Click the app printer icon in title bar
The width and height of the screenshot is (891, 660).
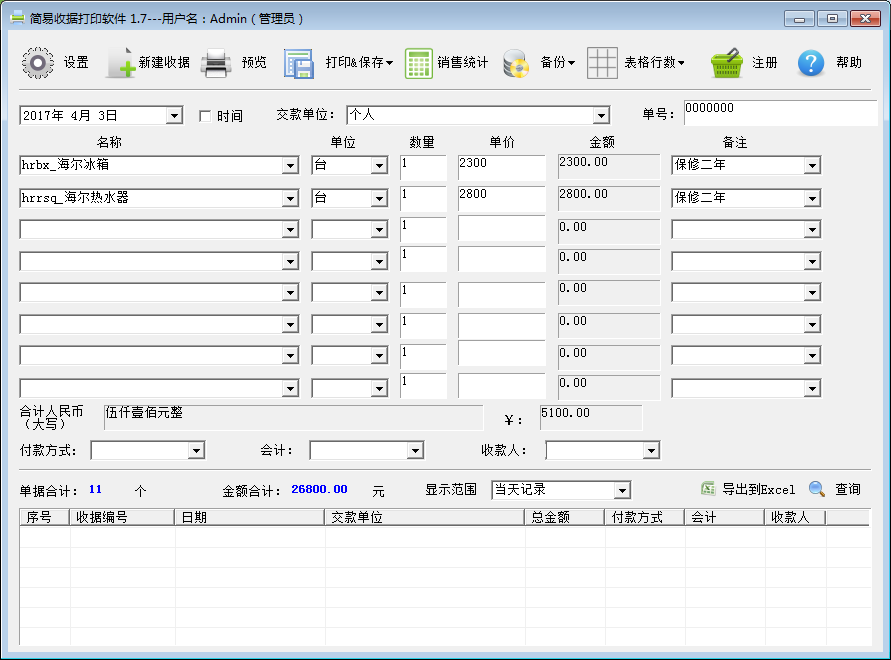(18, 18)
